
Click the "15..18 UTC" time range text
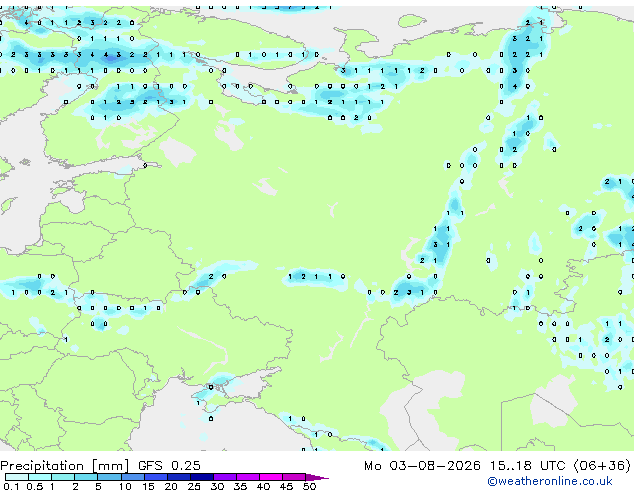tap(527, 466)
